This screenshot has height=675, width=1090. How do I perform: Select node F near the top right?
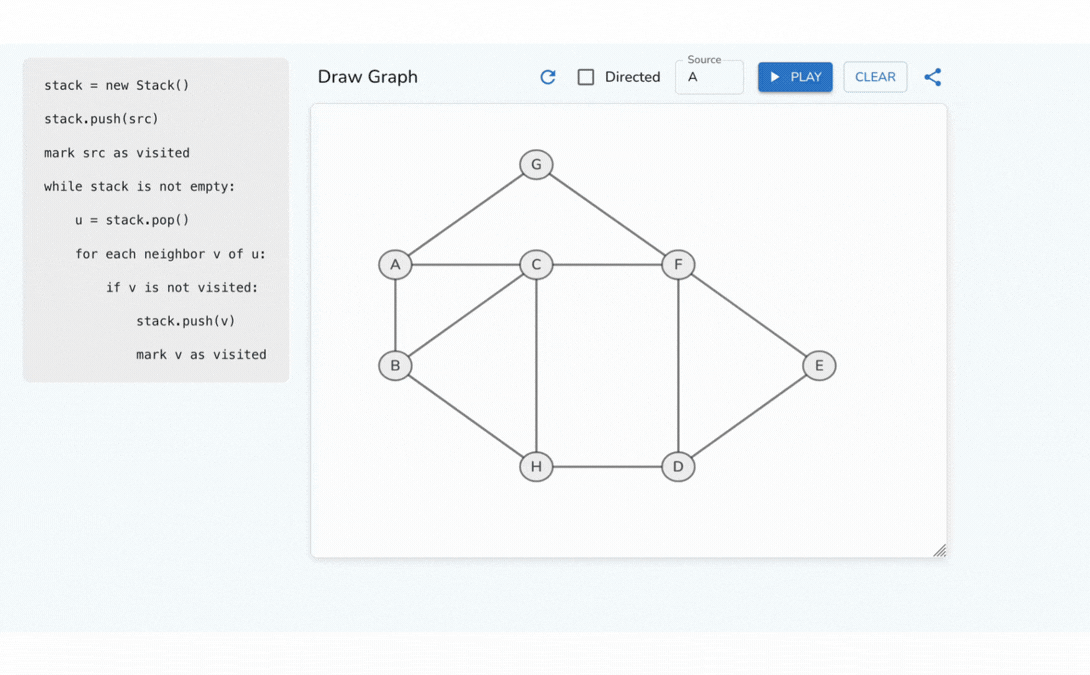click(x=678, y=264)
